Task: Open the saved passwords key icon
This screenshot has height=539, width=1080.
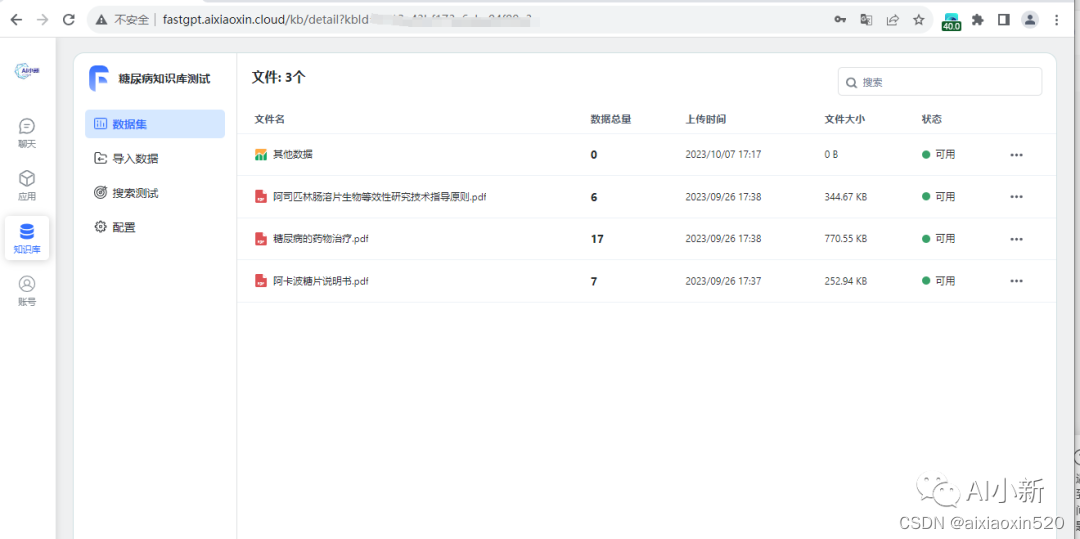Action: coord(840,20)
